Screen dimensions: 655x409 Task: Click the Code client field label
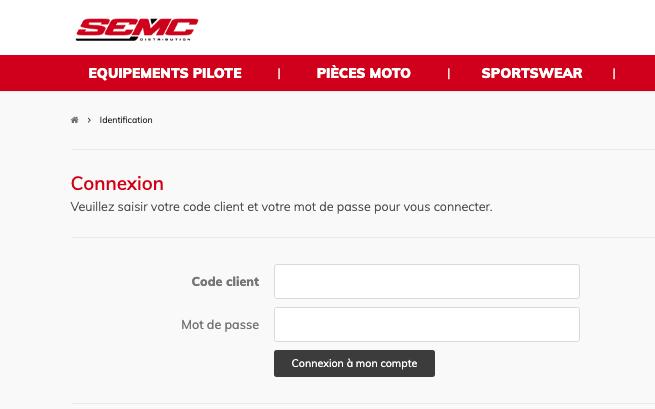pyautogui.click(x=225, y=282)
